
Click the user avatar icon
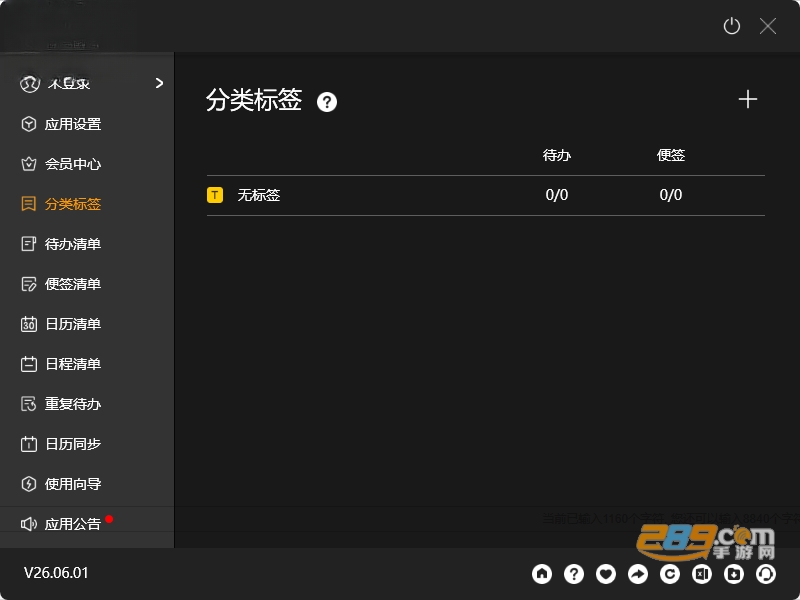click(30, 83)
